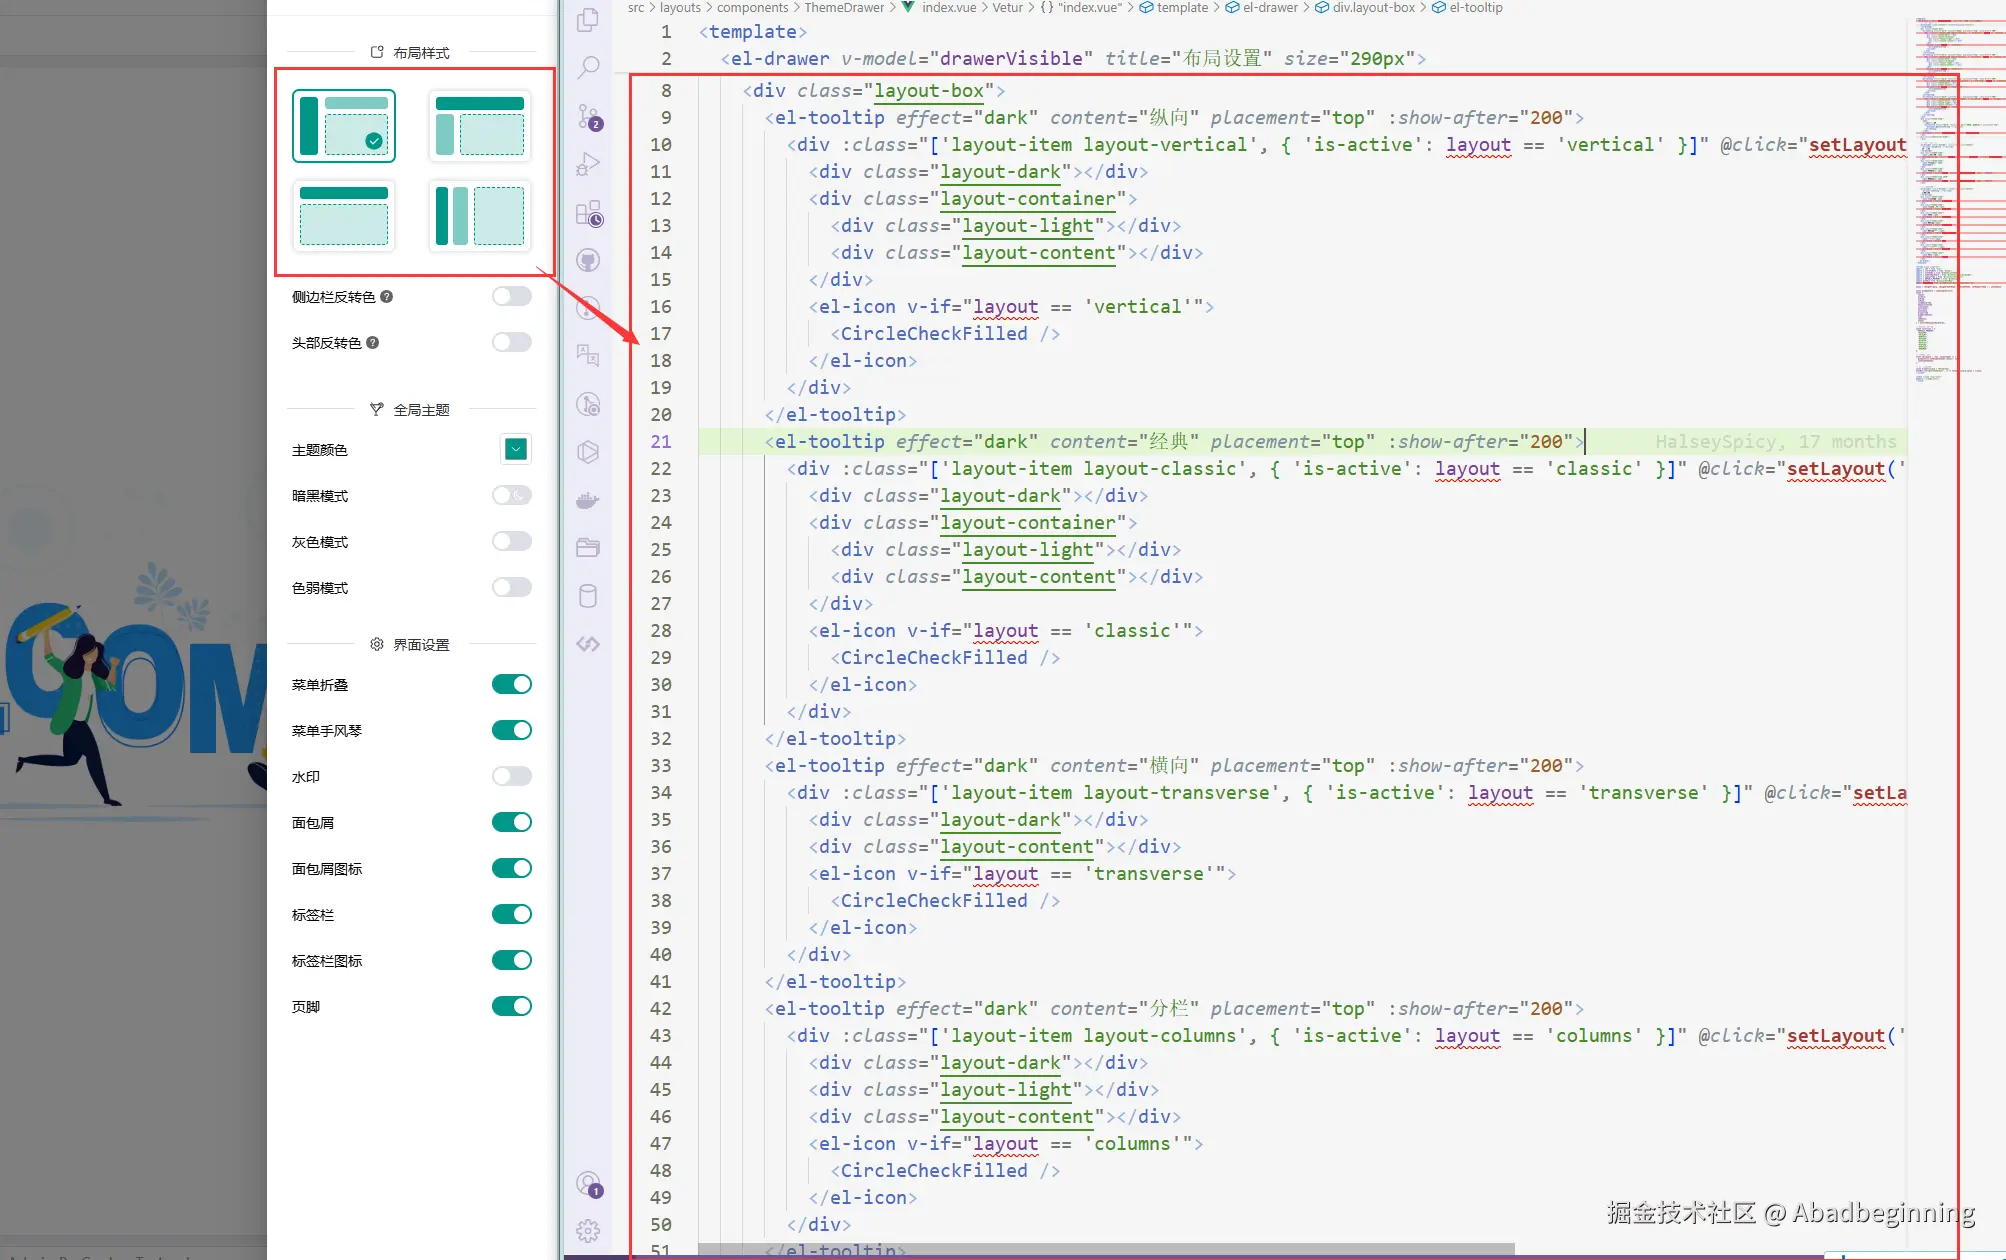This screenshot has width=2006, height=1260.
Task: Click the index.vue breadcrumb file
Action: pos(948,7)
